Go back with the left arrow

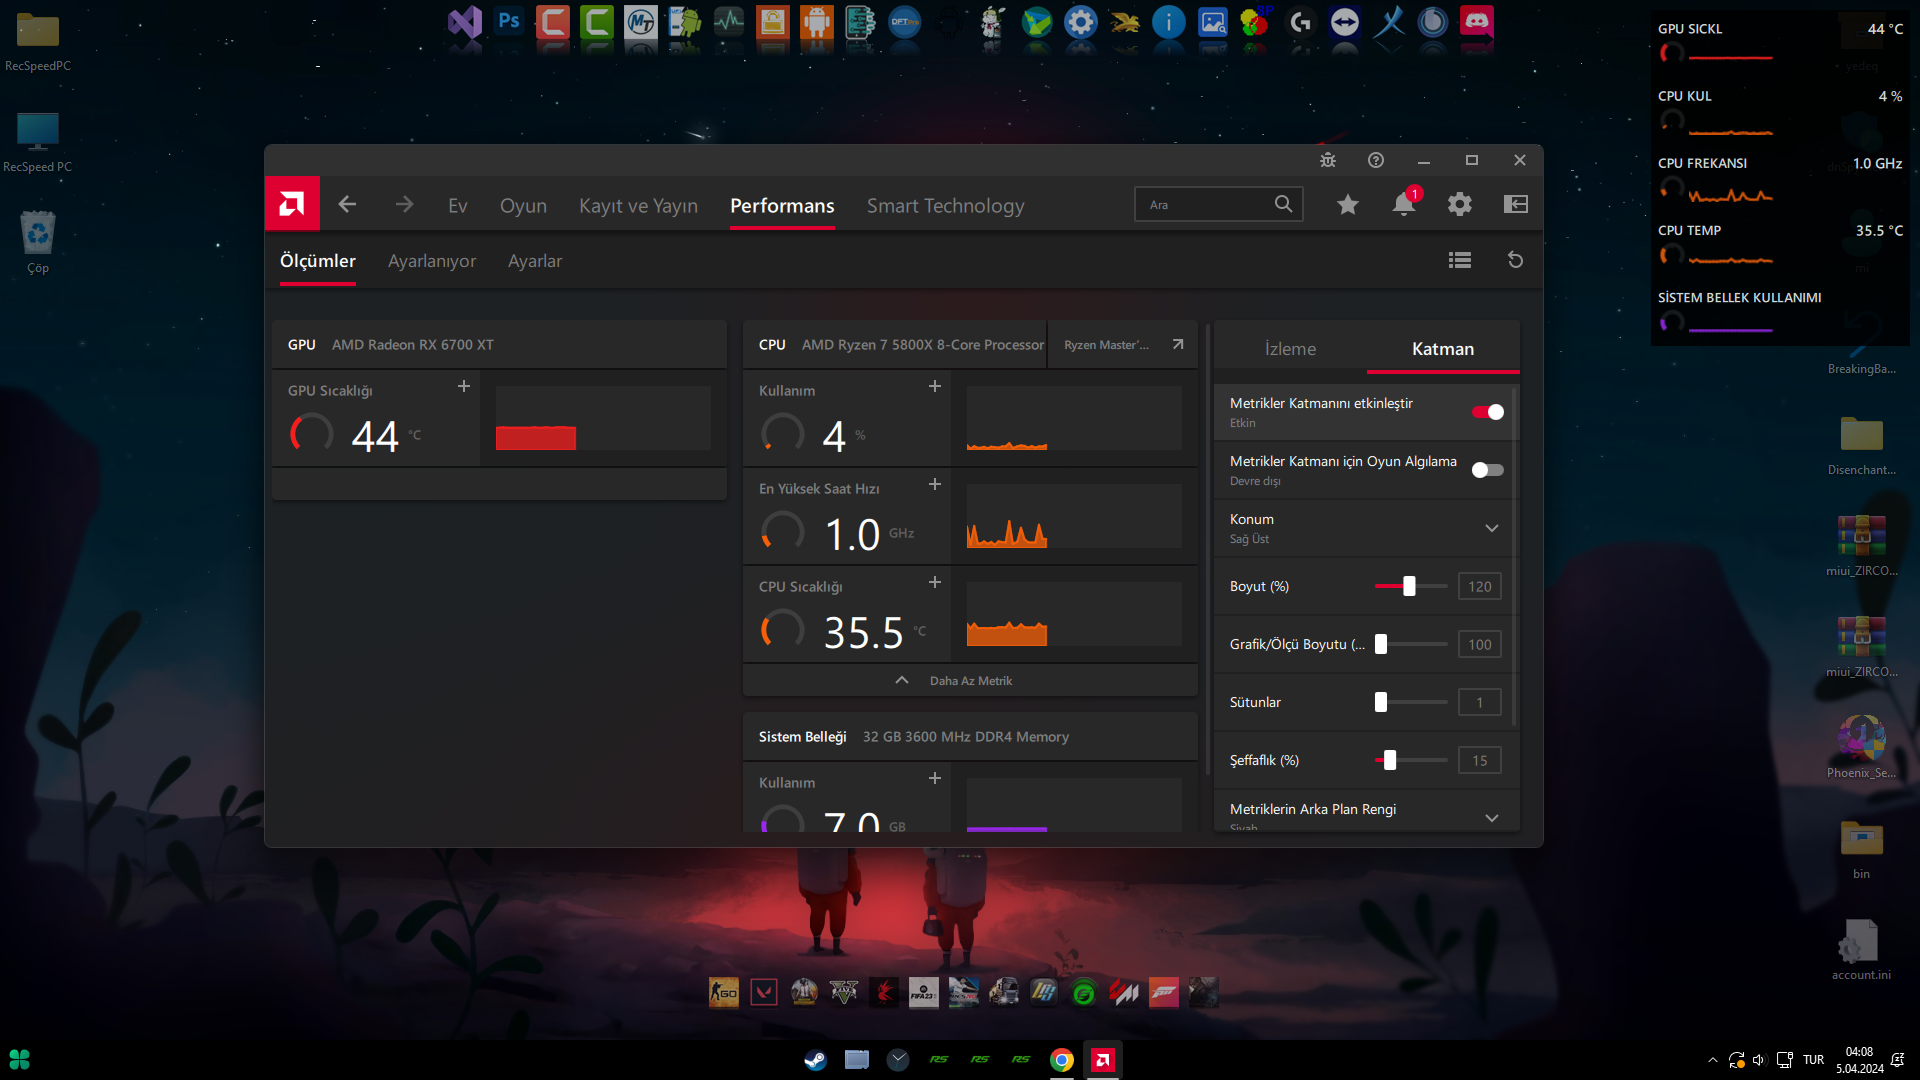(347, 204)
